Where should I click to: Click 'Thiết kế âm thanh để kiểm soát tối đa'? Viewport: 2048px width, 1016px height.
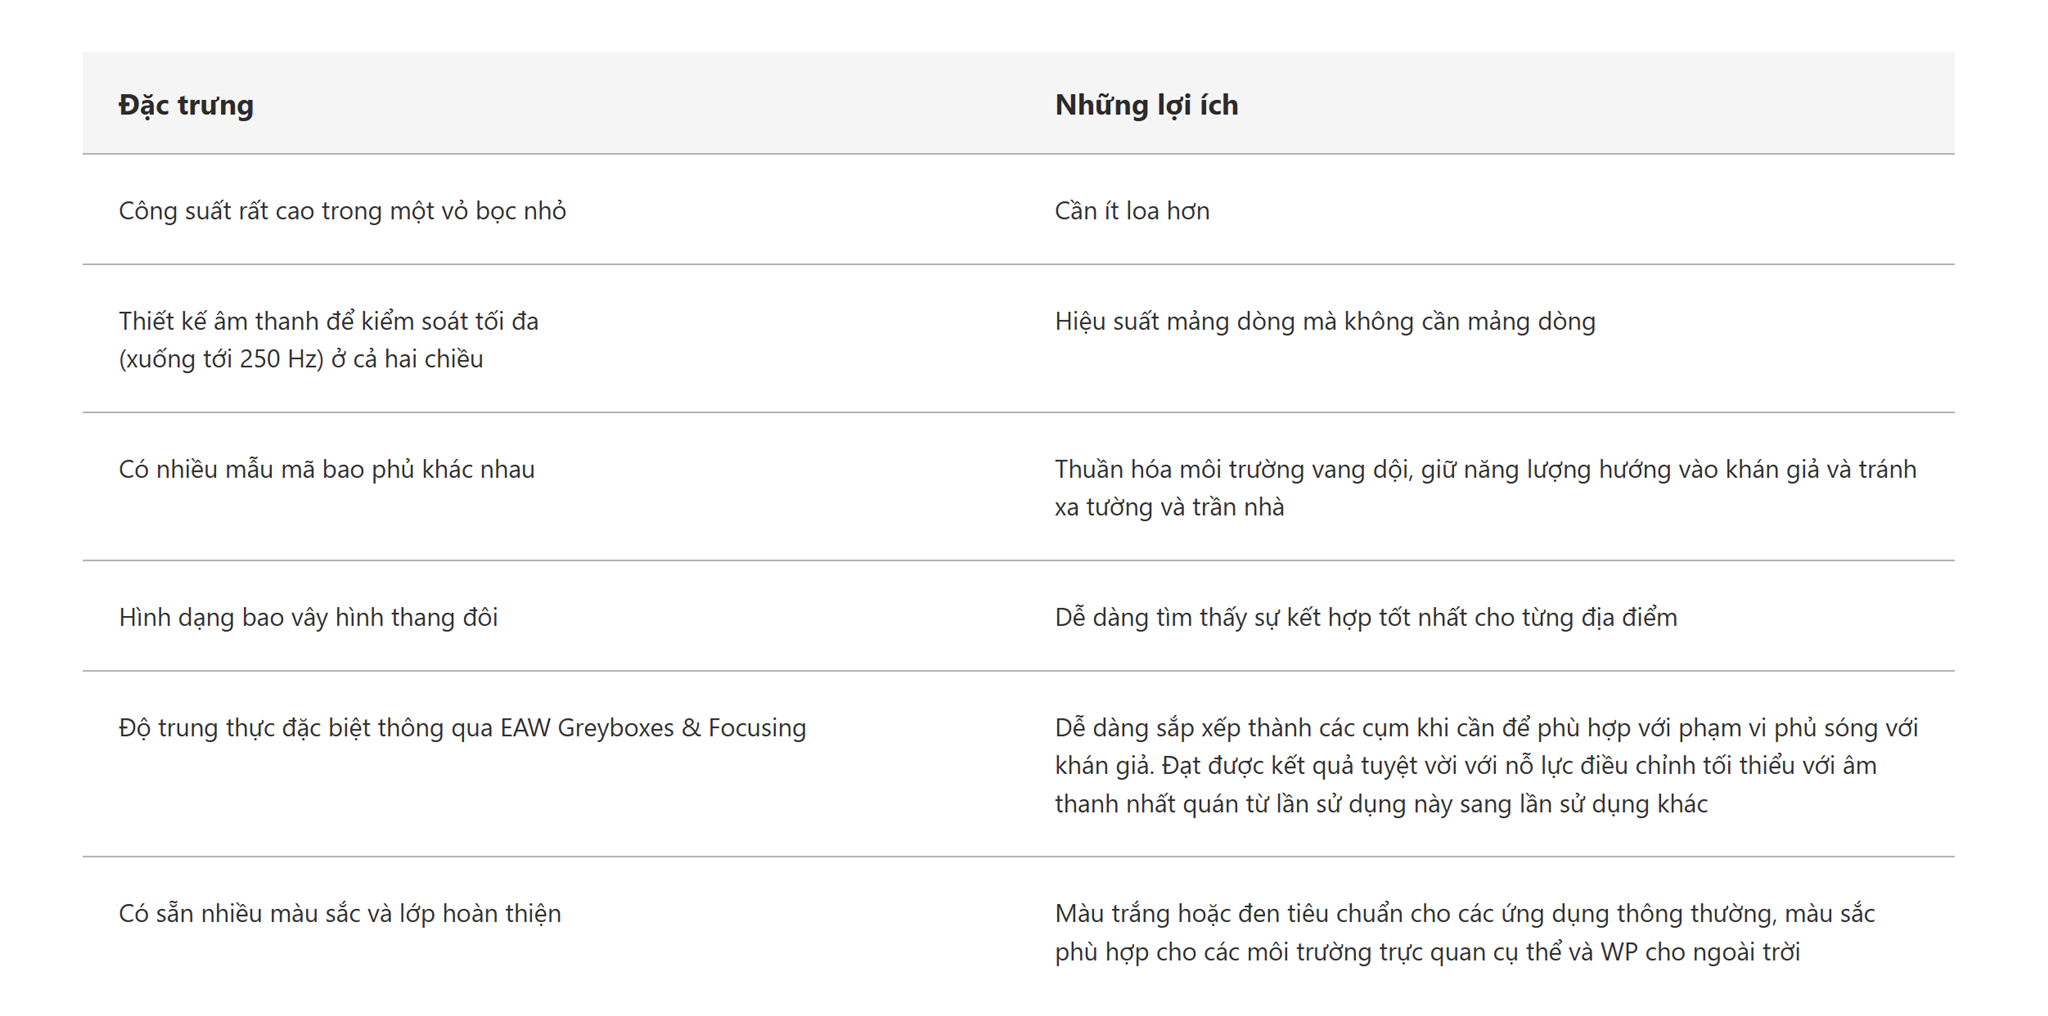[x=328, y=321]
